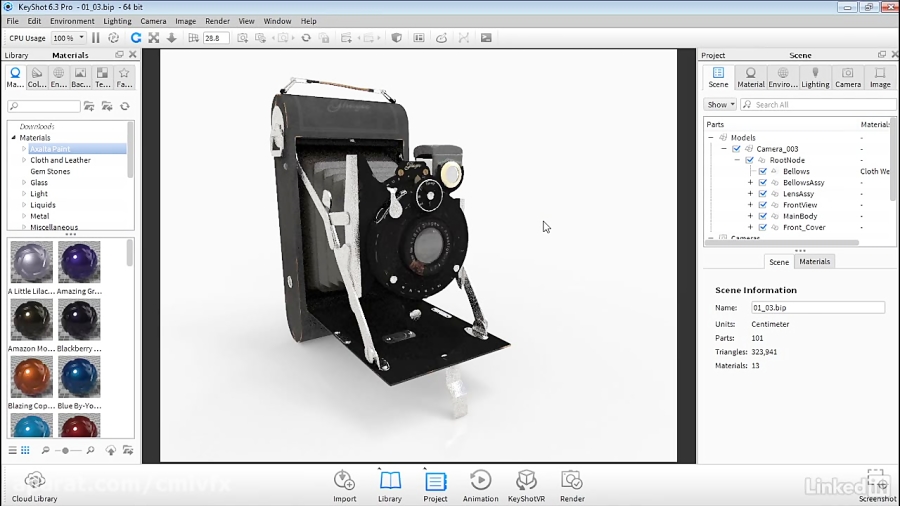Click the Import icon in bottom toolbar
900x506 pixels.
[344, 484]
